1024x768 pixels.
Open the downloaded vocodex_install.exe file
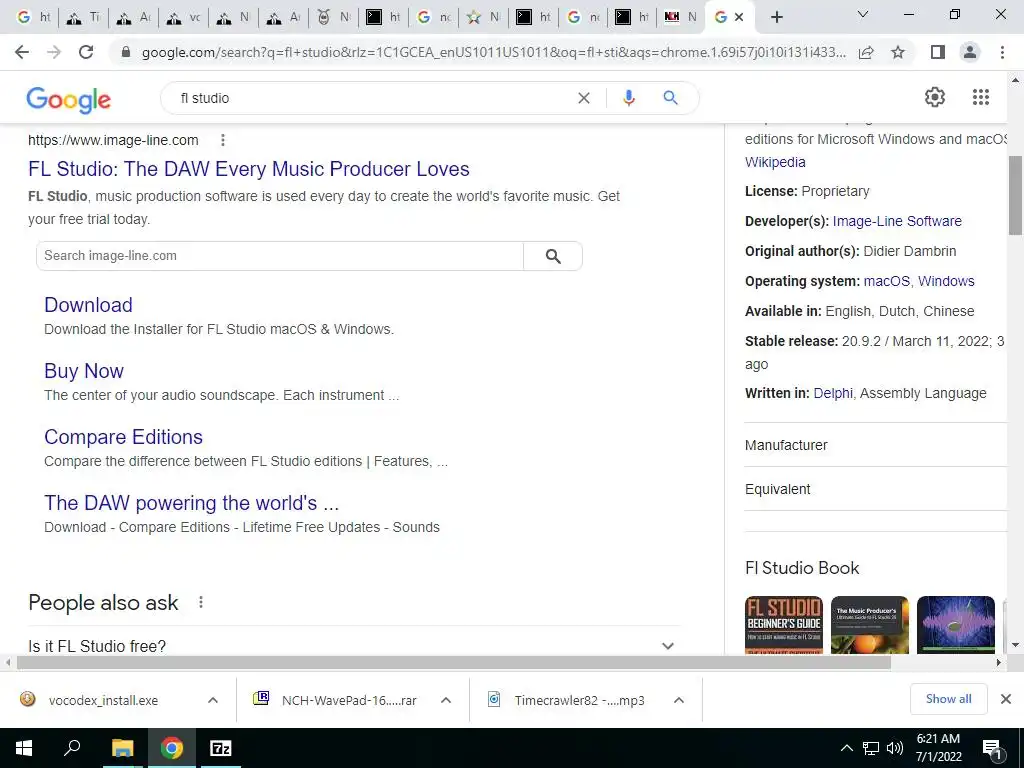pyautogui.click(x=103, y=700)
